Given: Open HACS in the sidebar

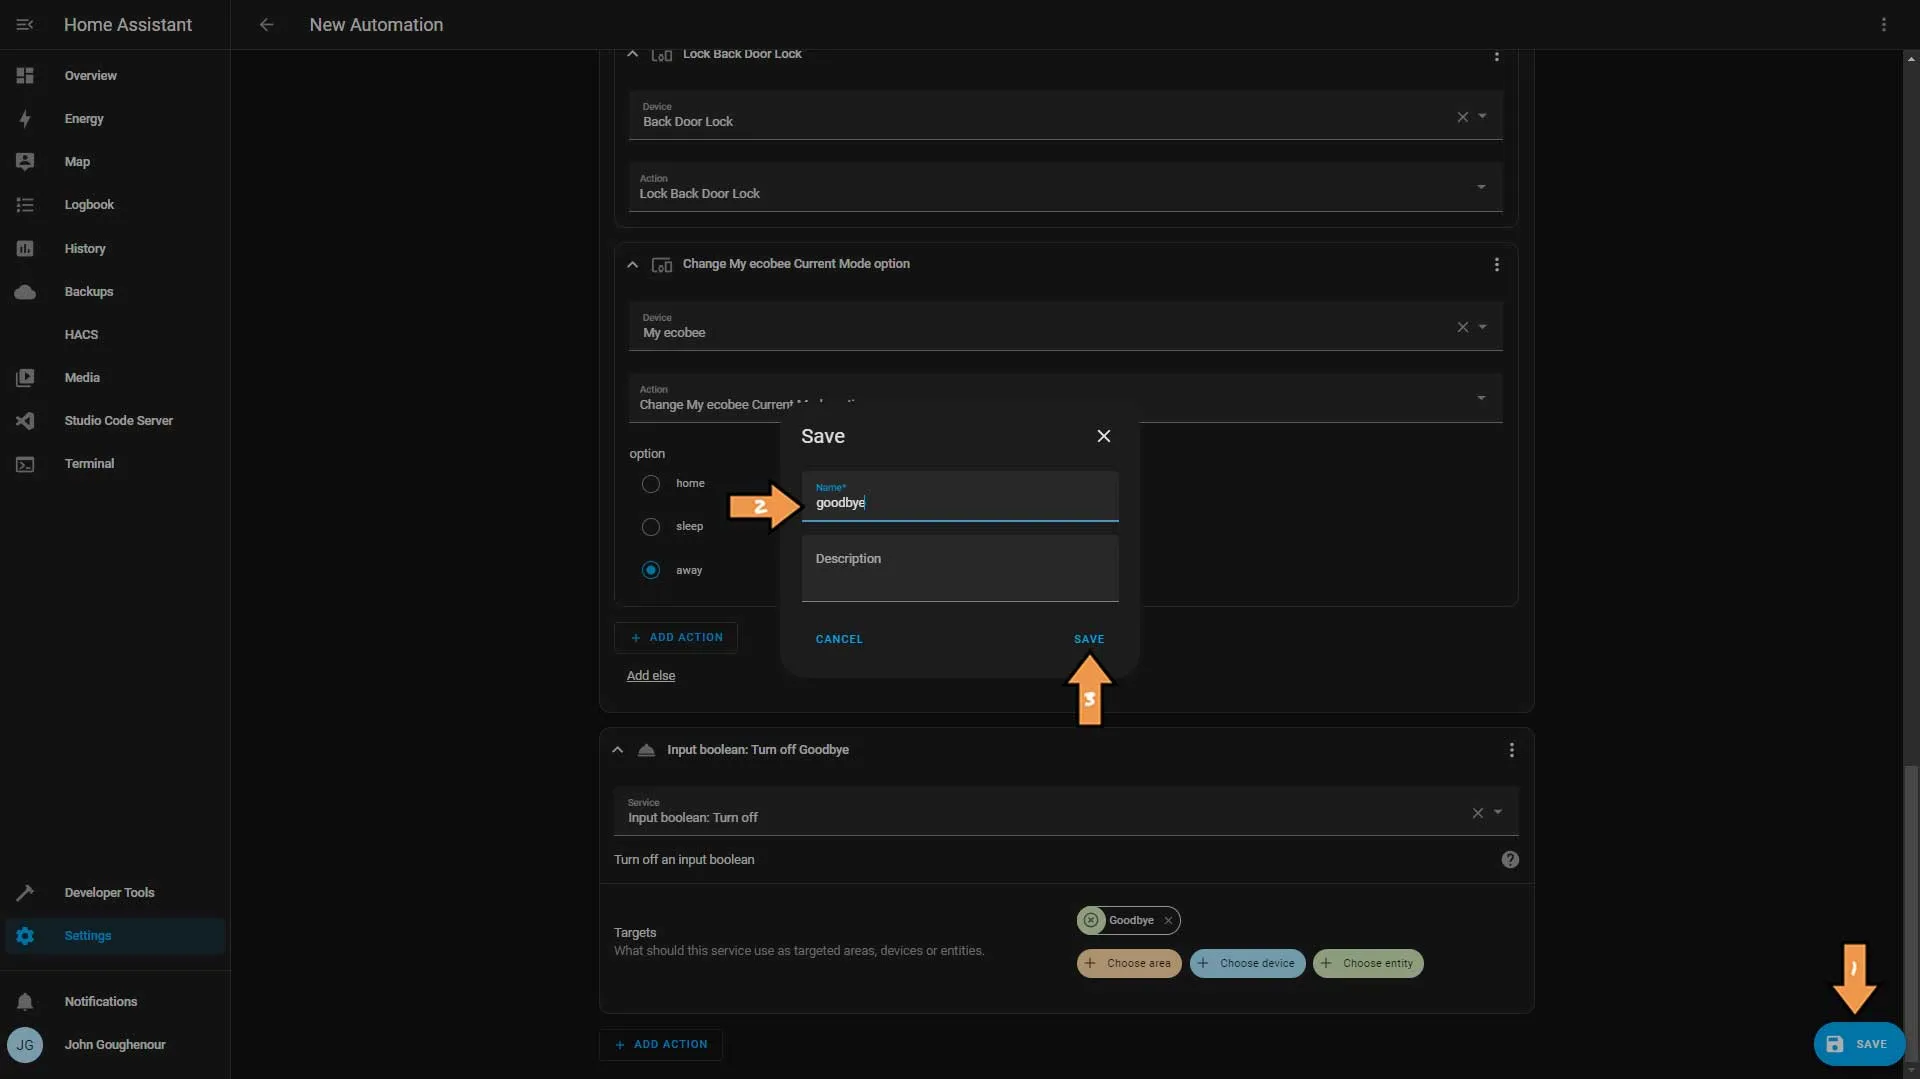Looking at the screenshot, I should point(115,334).
